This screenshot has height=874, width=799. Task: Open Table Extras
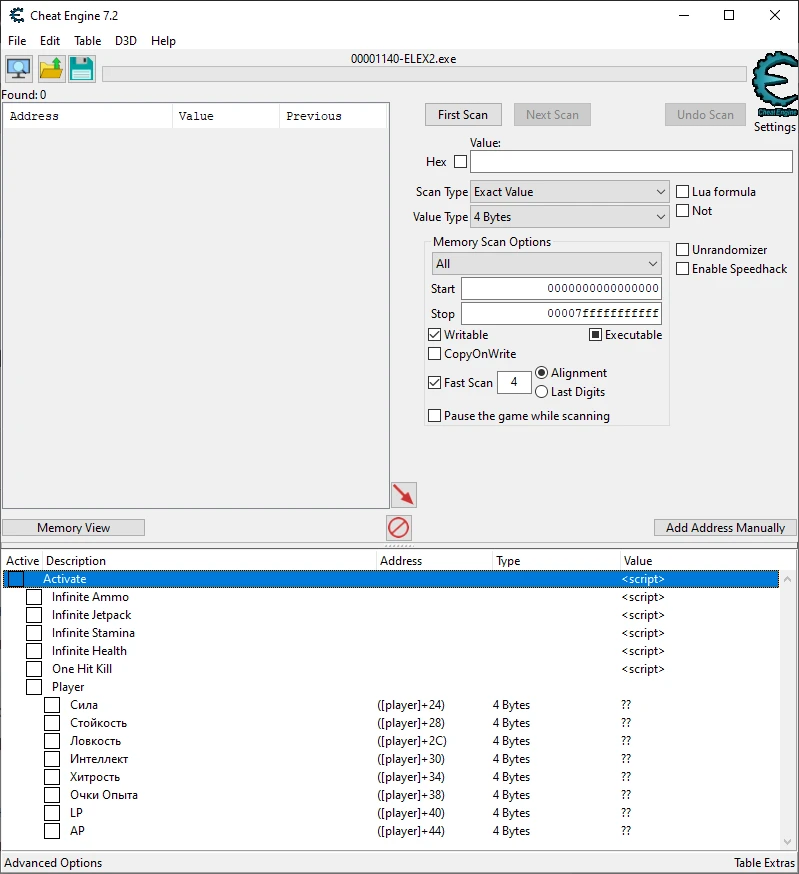pyautogui.click(x=764, y=863)
